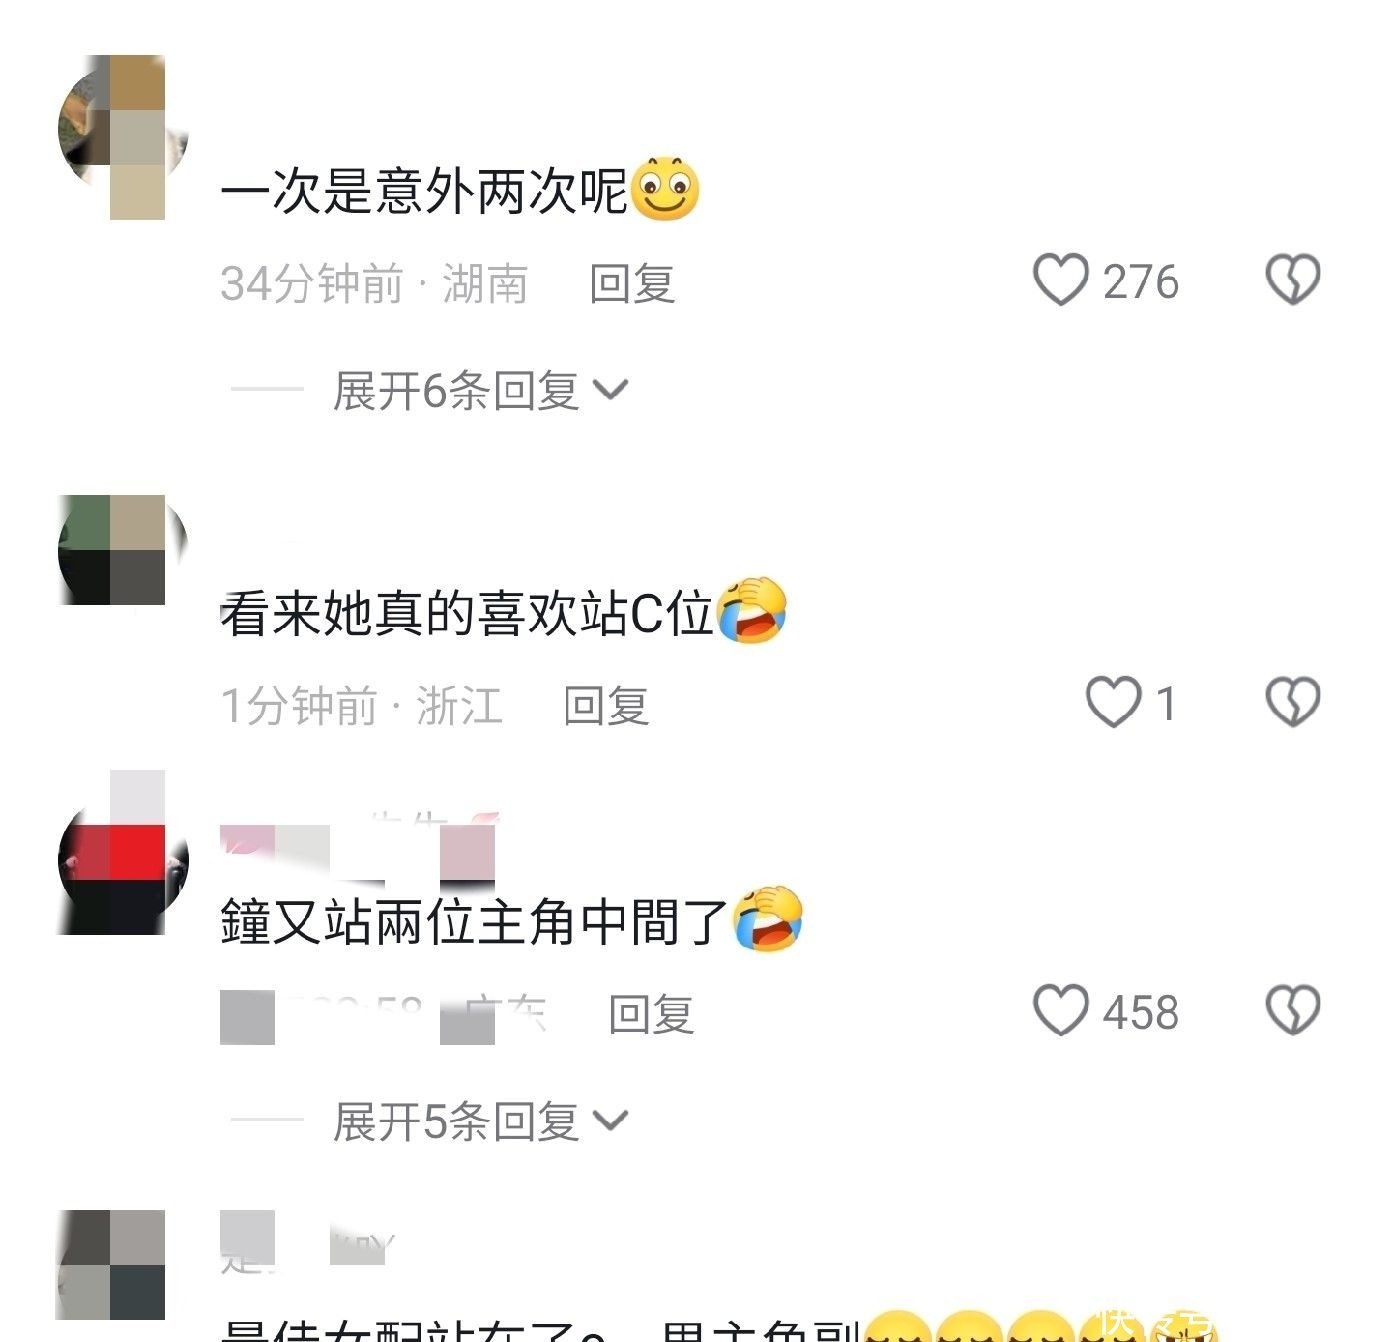Reply to the 湖南 comment
Image resolution: width=1392 pixels, height=1342 pixels.
[632, 283]
